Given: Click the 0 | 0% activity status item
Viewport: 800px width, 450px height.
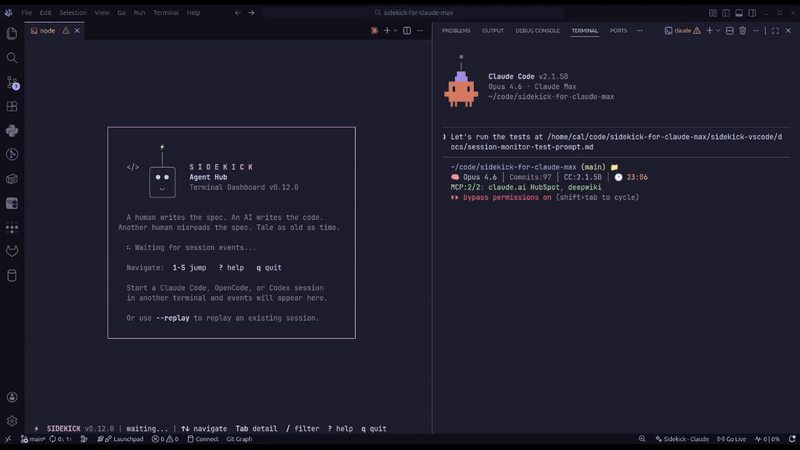Looking at the screenshot, I should pos(767,439).
